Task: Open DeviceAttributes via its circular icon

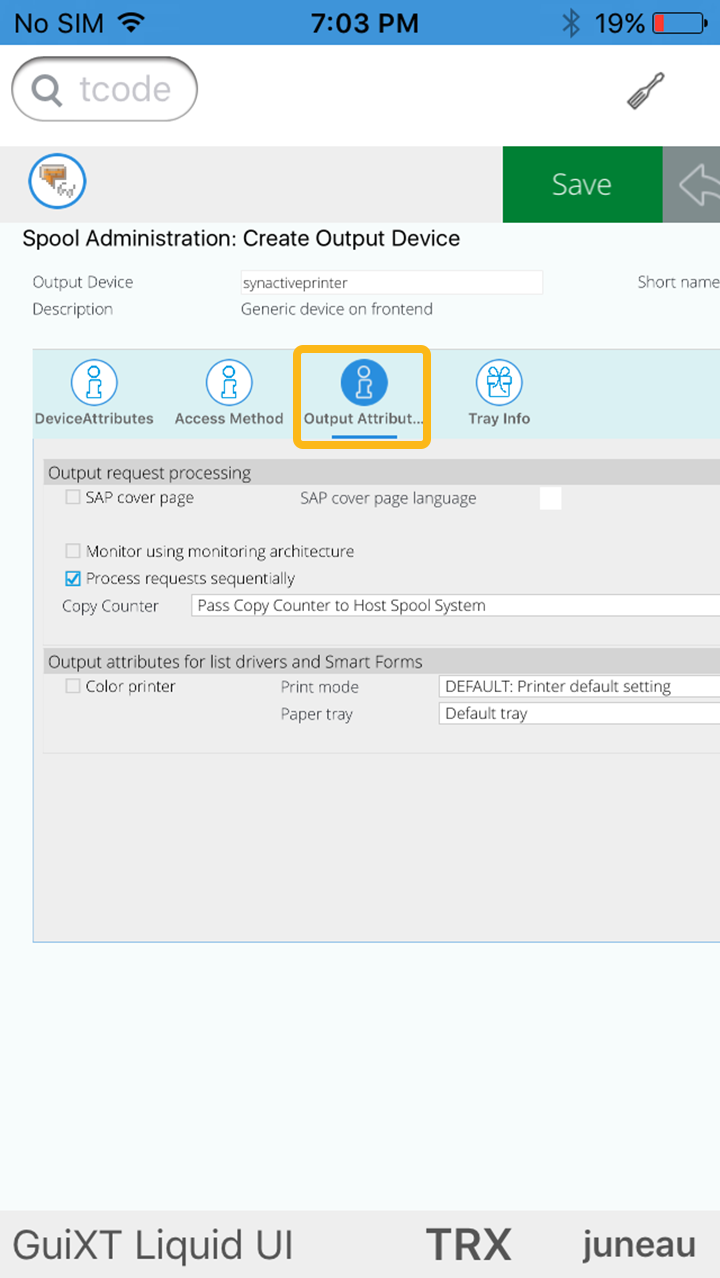Action: coord(94,382)
